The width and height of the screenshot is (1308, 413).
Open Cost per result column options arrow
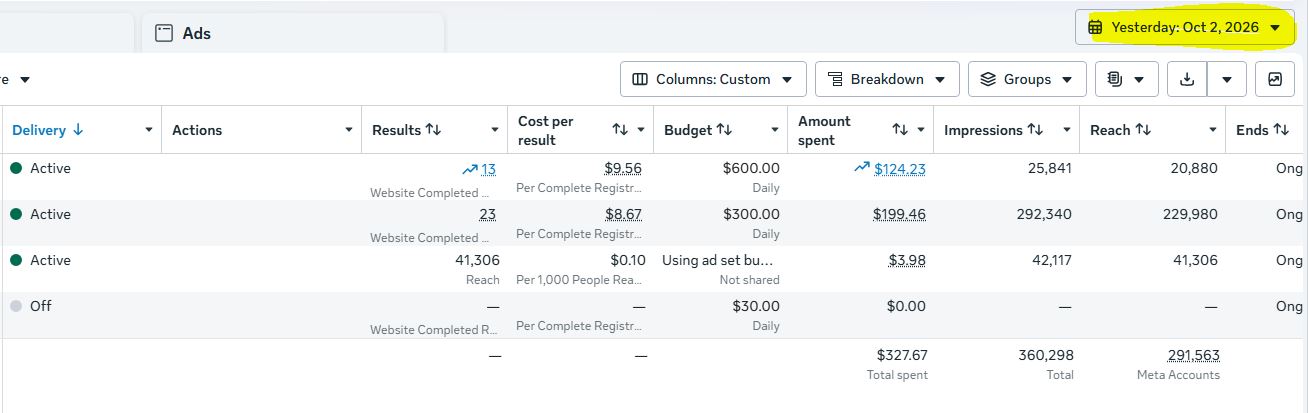(642, 130)
